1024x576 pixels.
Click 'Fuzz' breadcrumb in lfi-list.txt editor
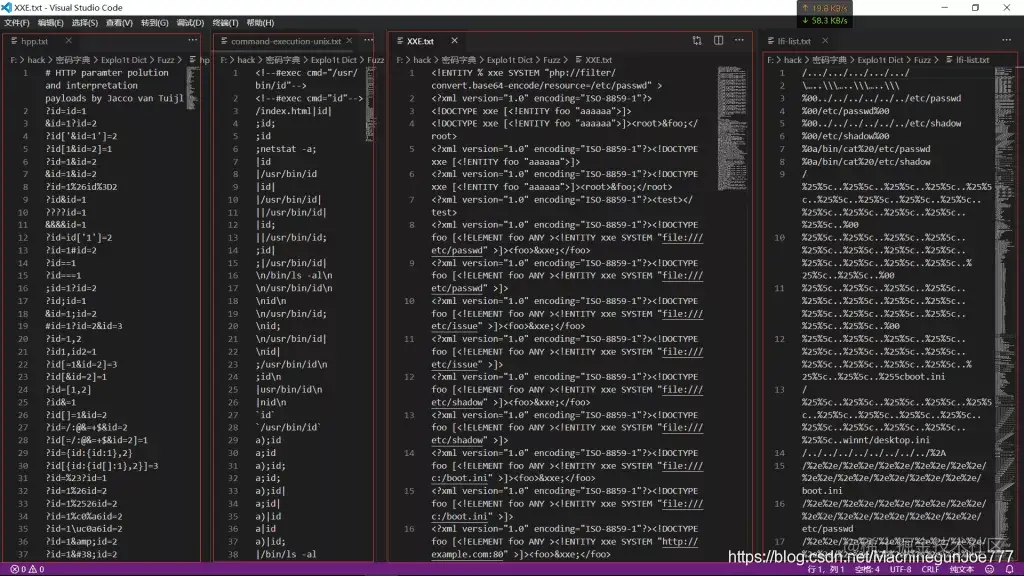[x=922, y=60]
